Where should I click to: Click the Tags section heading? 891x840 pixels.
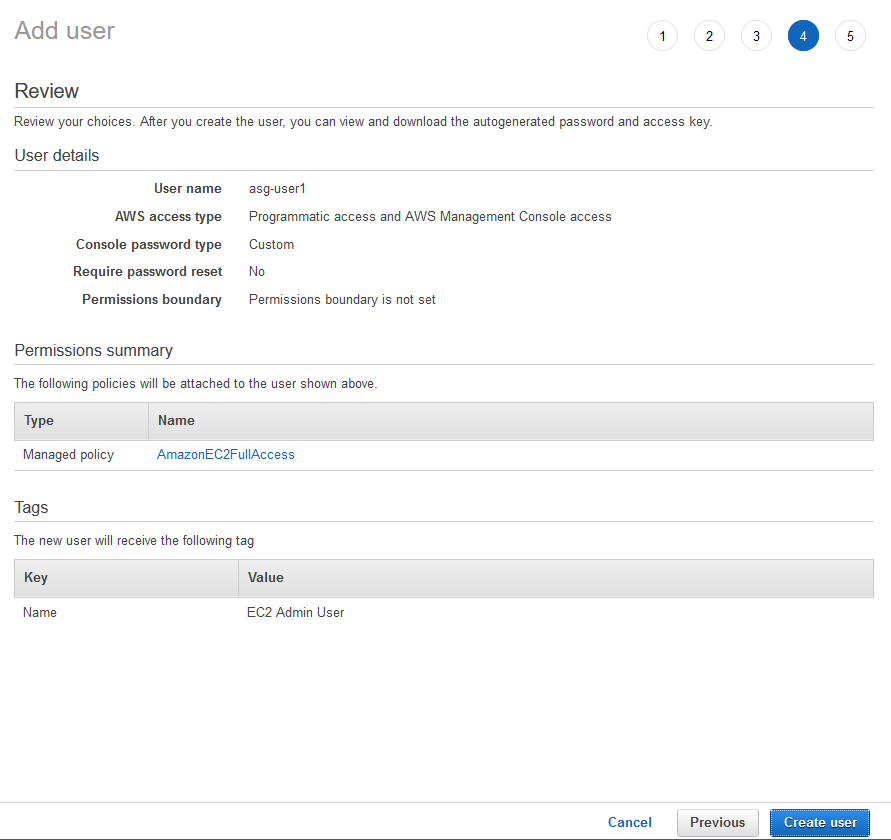coord(31,507)
